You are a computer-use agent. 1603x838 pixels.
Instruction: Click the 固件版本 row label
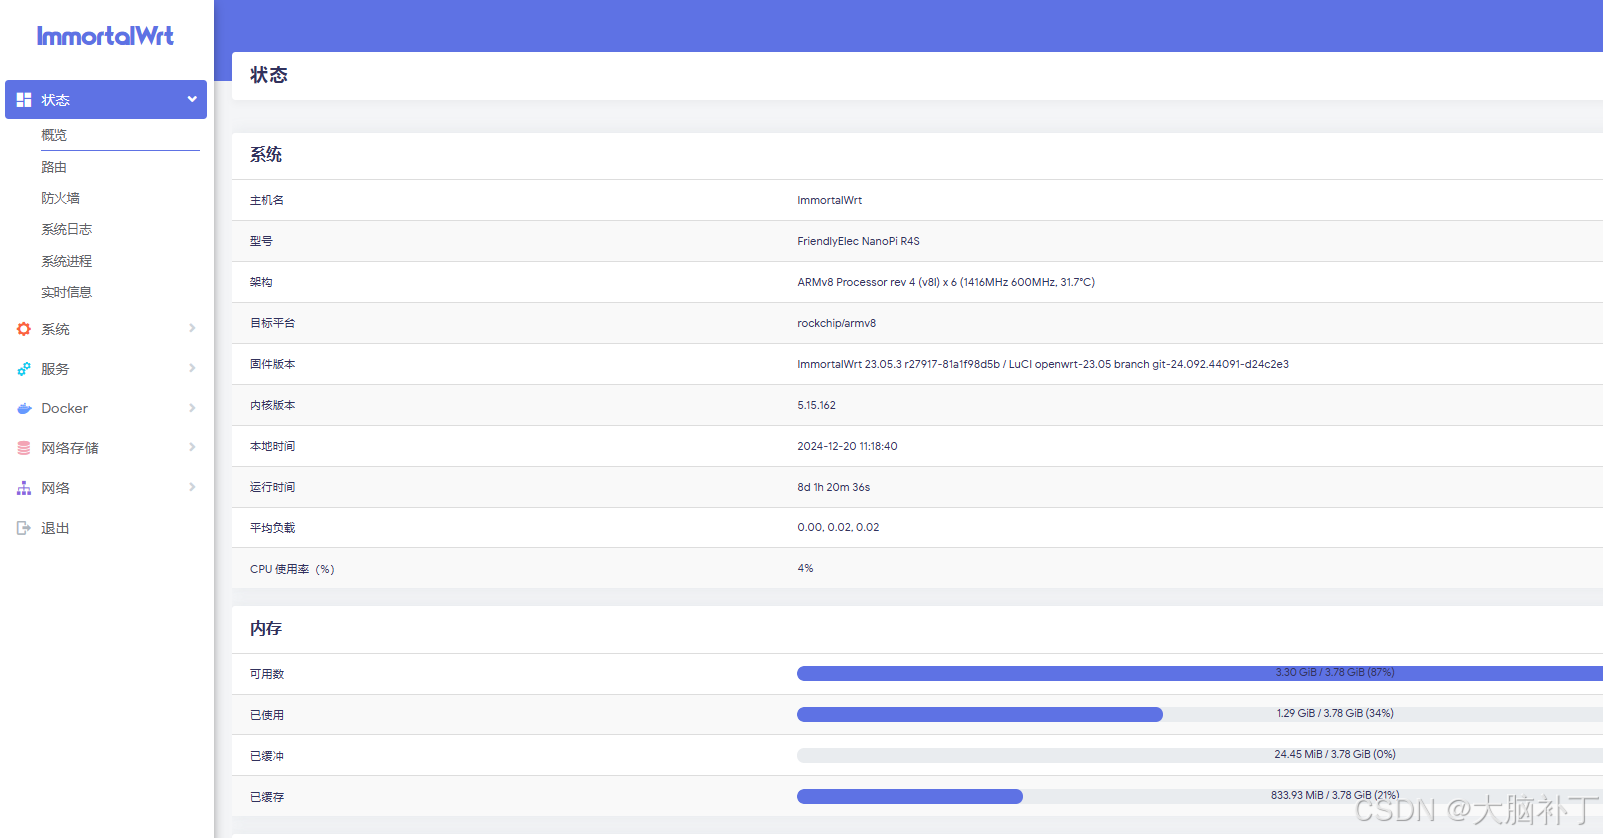272,364
